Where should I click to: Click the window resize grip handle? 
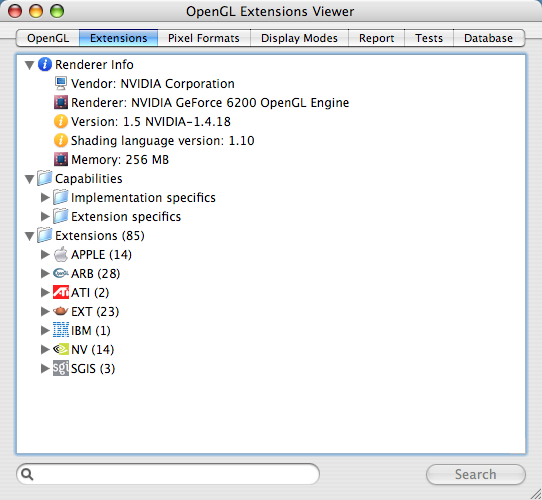pyautogui.click(x=535, y=493)
